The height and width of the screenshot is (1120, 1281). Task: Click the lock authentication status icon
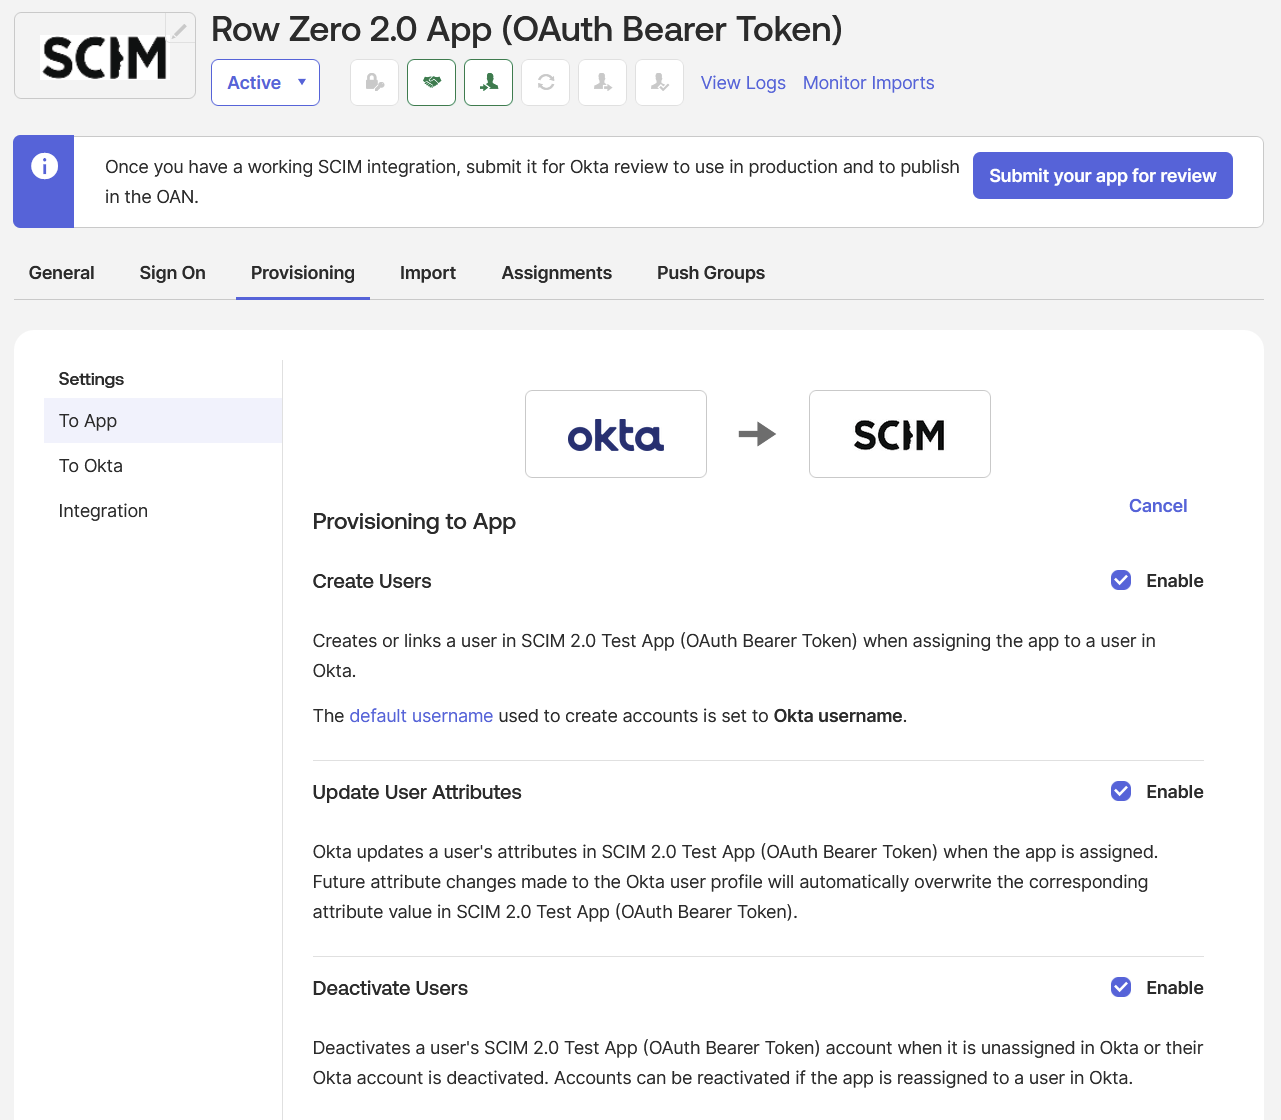click(x=374, y=82)
